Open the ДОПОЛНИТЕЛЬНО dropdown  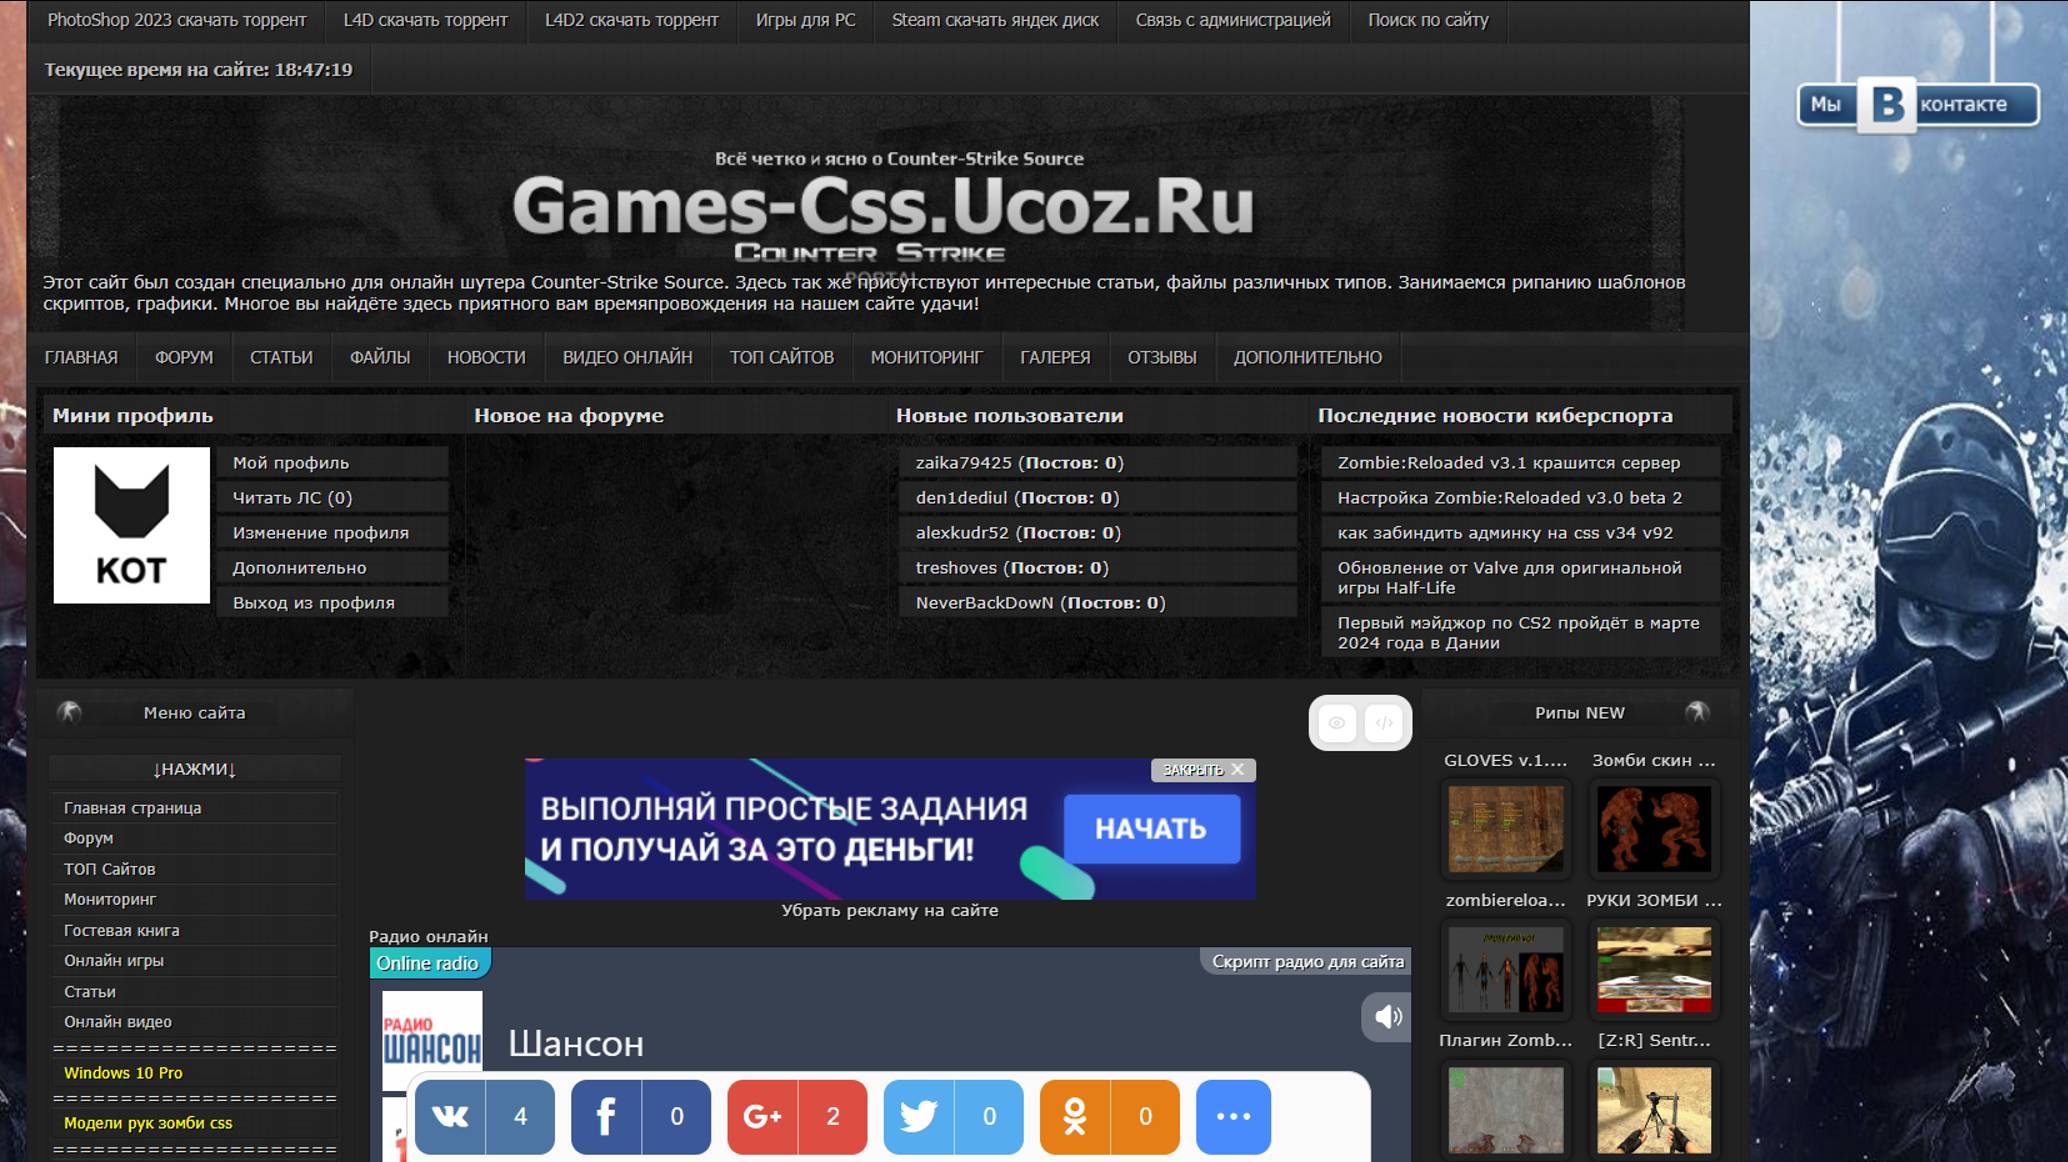pyautogui.click(x=1308, y=357)
